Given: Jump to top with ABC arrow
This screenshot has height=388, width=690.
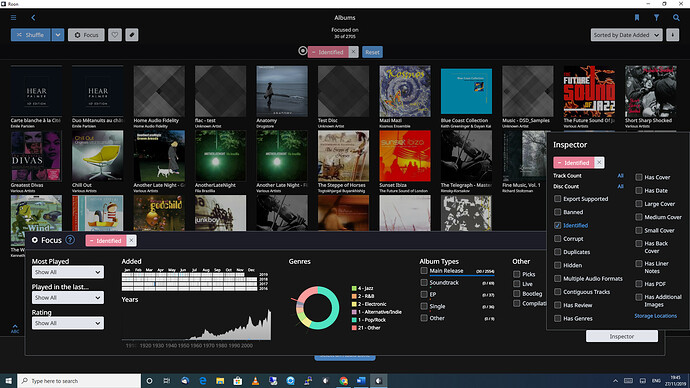Looking at the screenshot, I should click(15, 329).
